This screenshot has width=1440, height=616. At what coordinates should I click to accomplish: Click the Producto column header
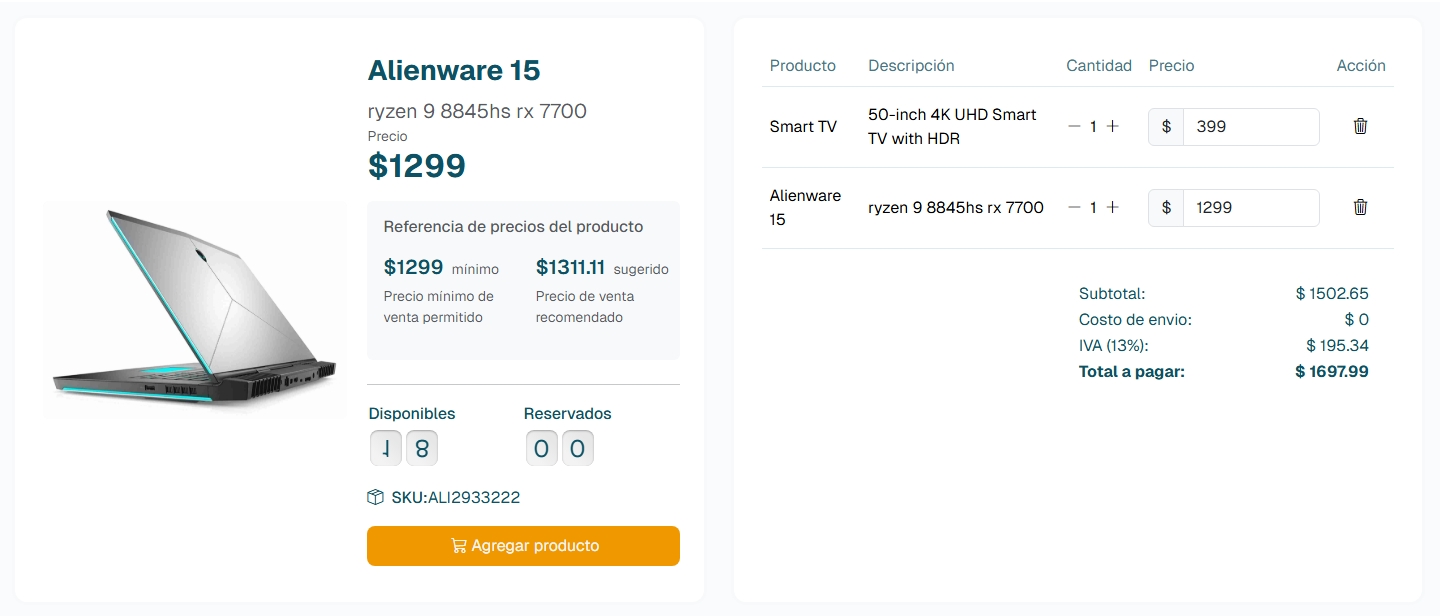pos(803,65)
